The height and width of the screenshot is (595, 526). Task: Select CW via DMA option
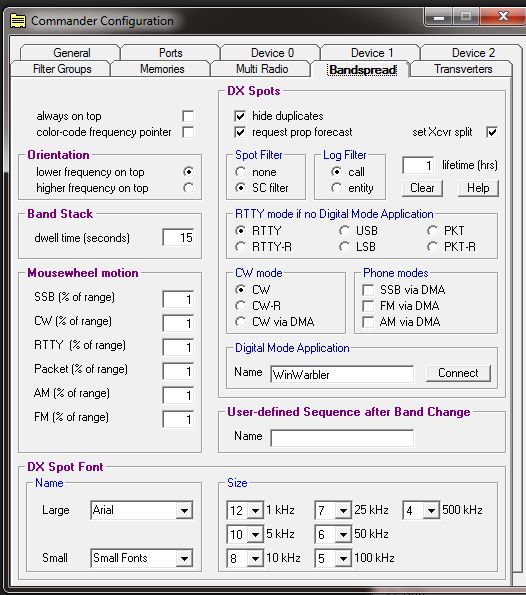[240, 322]
